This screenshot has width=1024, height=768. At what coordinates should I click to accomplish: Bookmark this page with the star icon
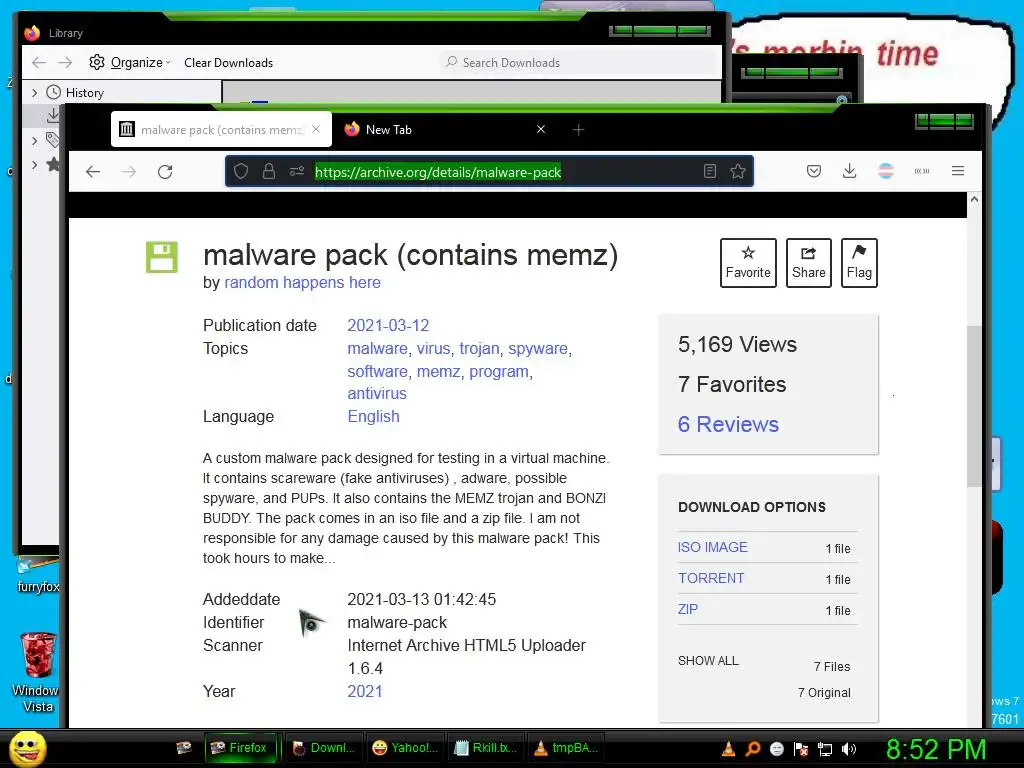[738, 171]
